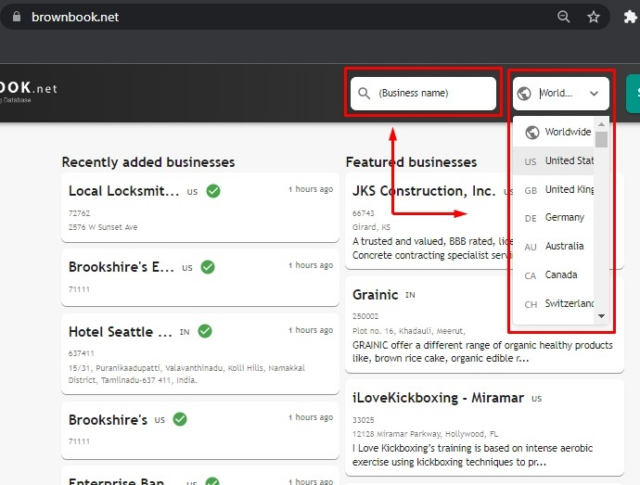Choose Switzerland in the country list
640x485 pixels.
[x=568, y=303]
